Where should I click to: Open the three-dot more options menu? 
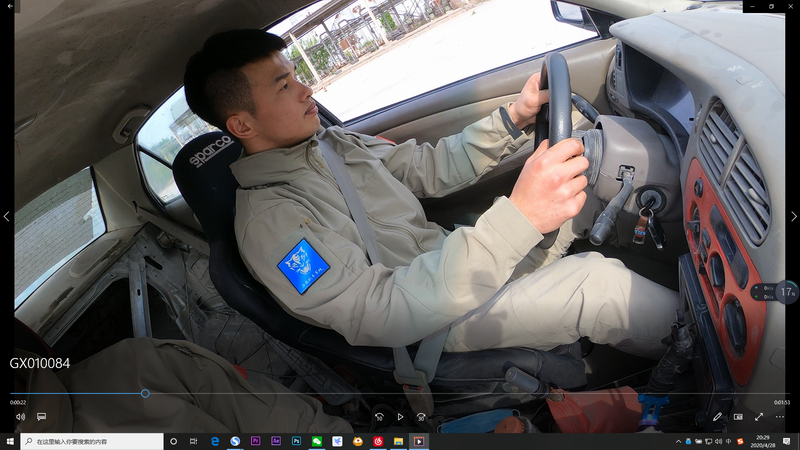(780, 417)
